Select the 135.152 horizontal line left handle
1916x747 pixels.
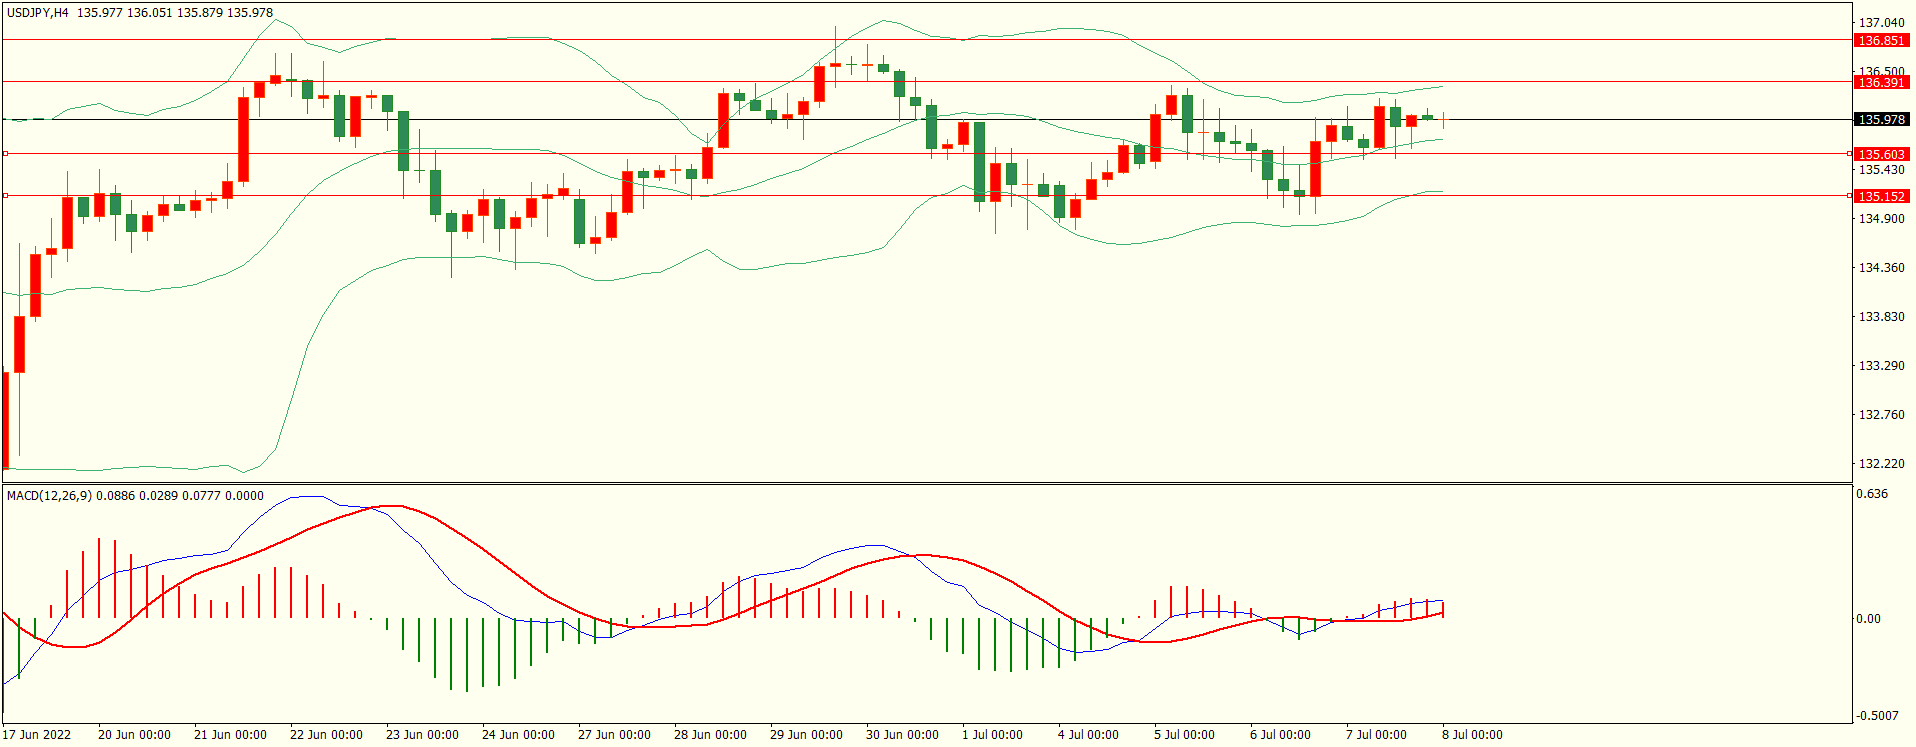coord(5,196)
